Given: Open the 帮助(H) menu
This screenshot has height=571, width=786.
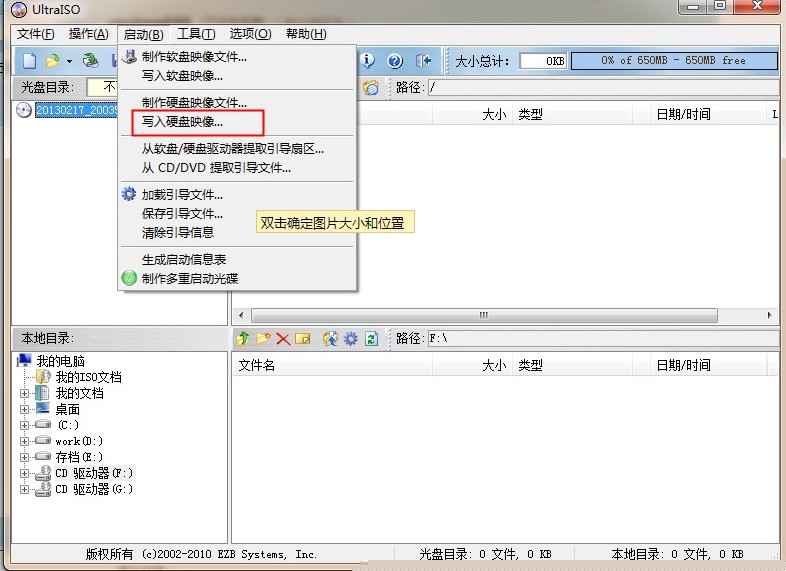Looking at the screenshot, I should [x=306, y=34].
